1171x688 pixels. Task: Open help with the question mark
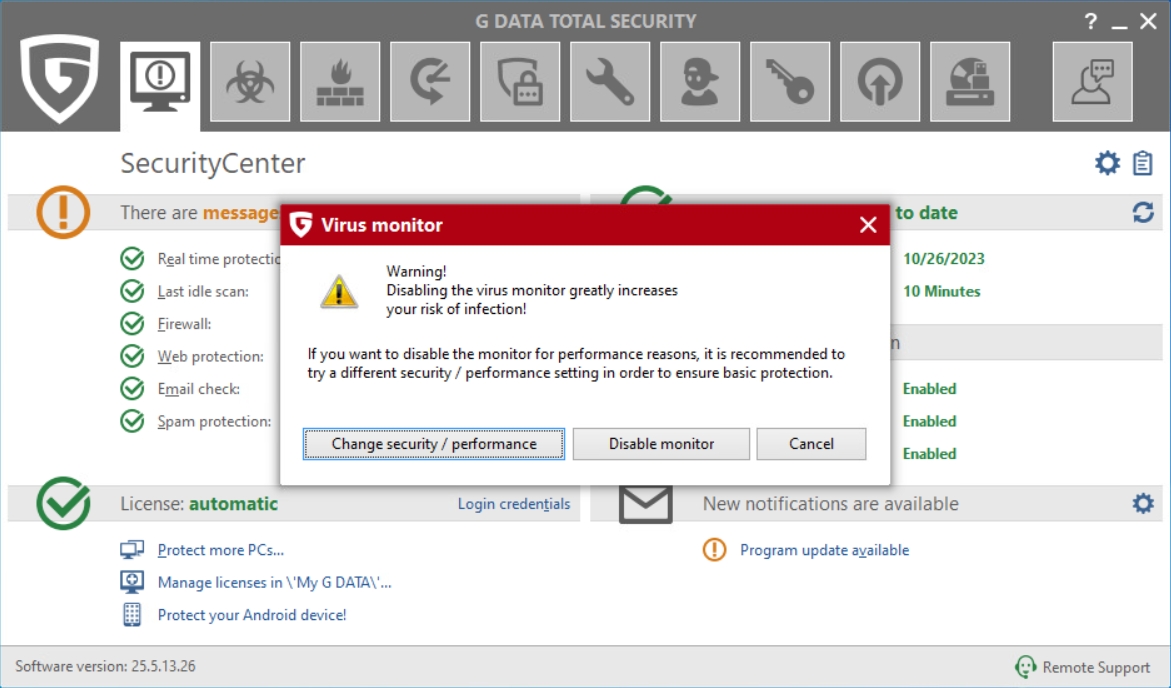click(1090, 21)
